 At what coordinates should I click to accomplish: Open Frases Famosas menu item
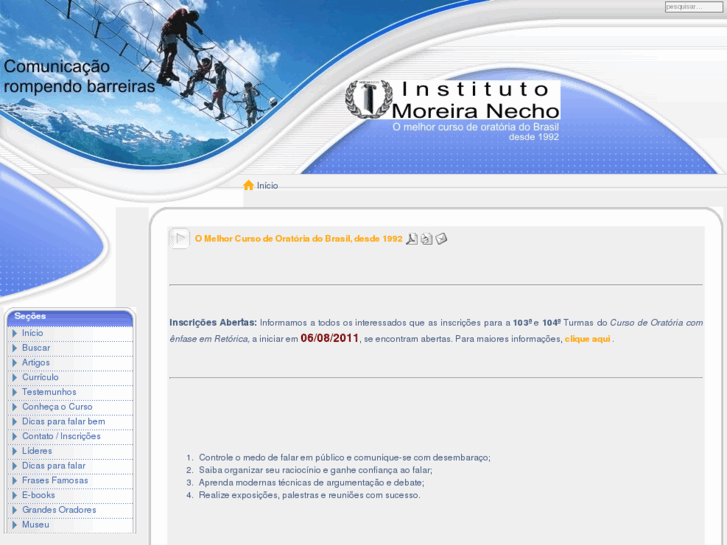point(55,481)
